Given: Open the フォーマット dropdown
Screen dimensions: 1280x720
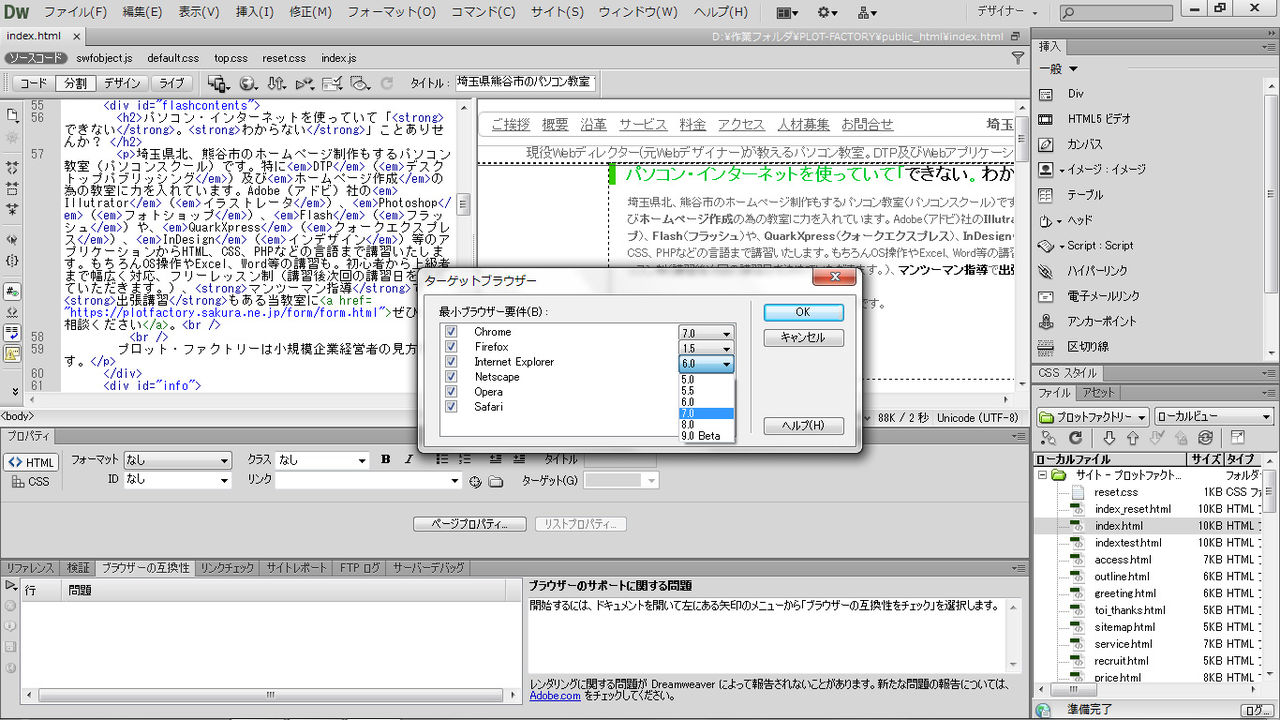Looking at the screenshot, I should coord(178,460).
